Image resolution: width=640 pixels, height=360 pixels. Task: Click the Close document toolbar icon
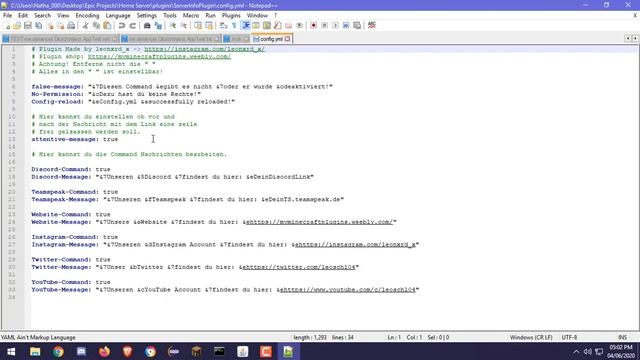click(x=50, y=25)
